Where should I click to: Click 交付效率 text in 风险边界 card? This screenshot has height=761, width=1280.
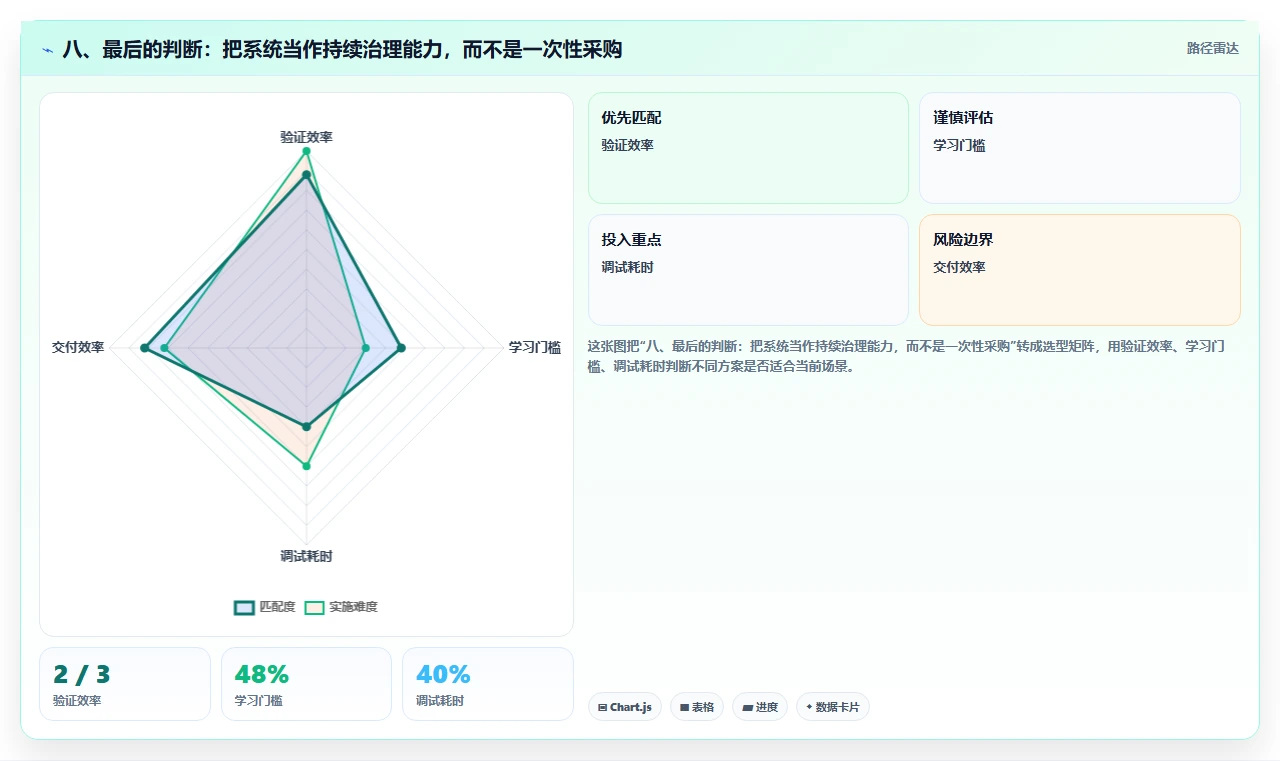[959, 267]
